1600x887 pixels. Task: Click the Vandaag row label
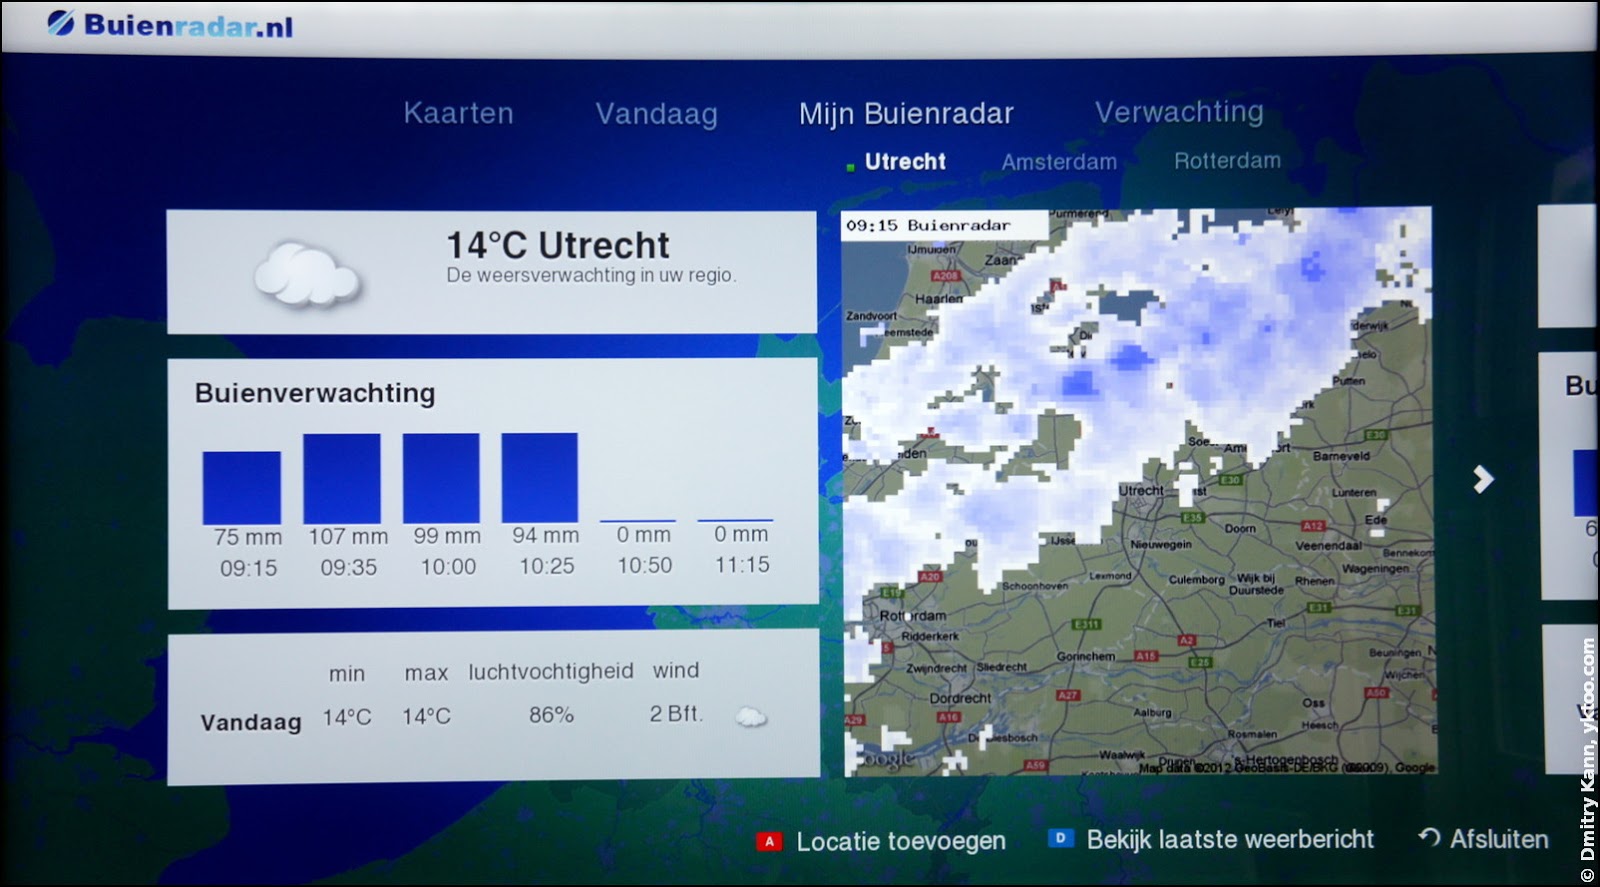pyautogui.click(x=251, y=722)
